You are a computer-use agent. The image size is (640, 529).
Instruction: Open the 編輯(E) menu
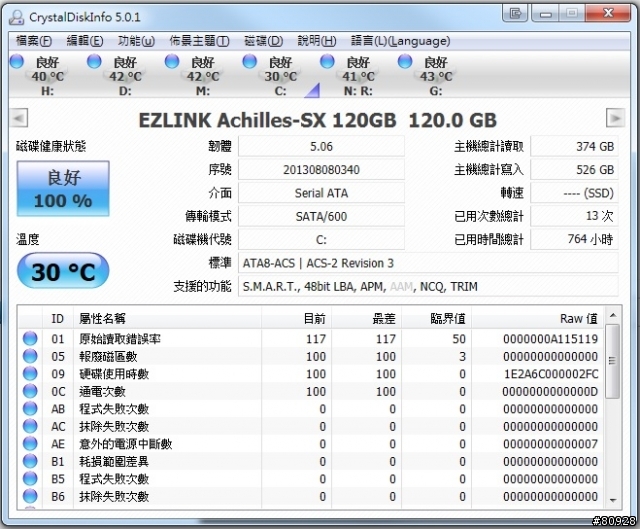tap(84, 41)
